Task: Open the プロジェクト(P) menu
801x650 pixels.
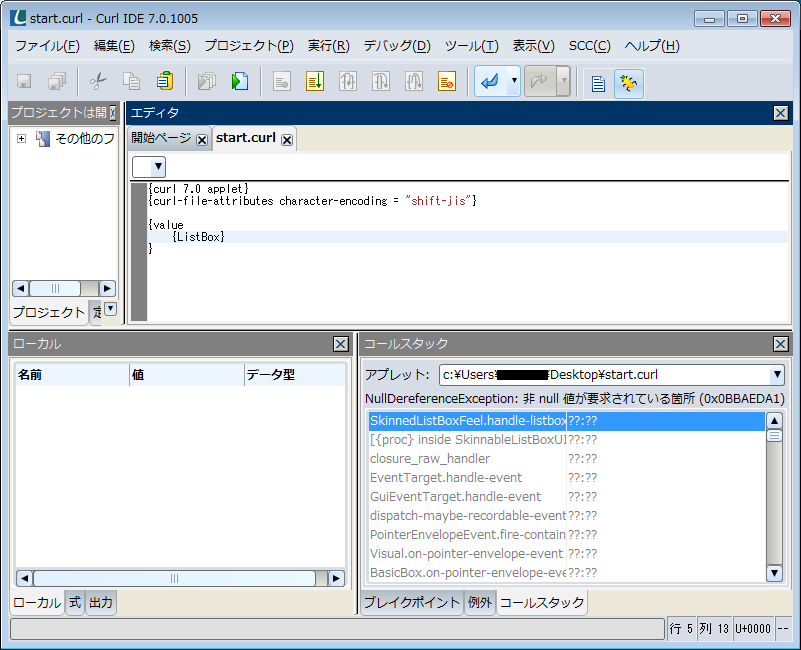Action: (x=249, y=46)
